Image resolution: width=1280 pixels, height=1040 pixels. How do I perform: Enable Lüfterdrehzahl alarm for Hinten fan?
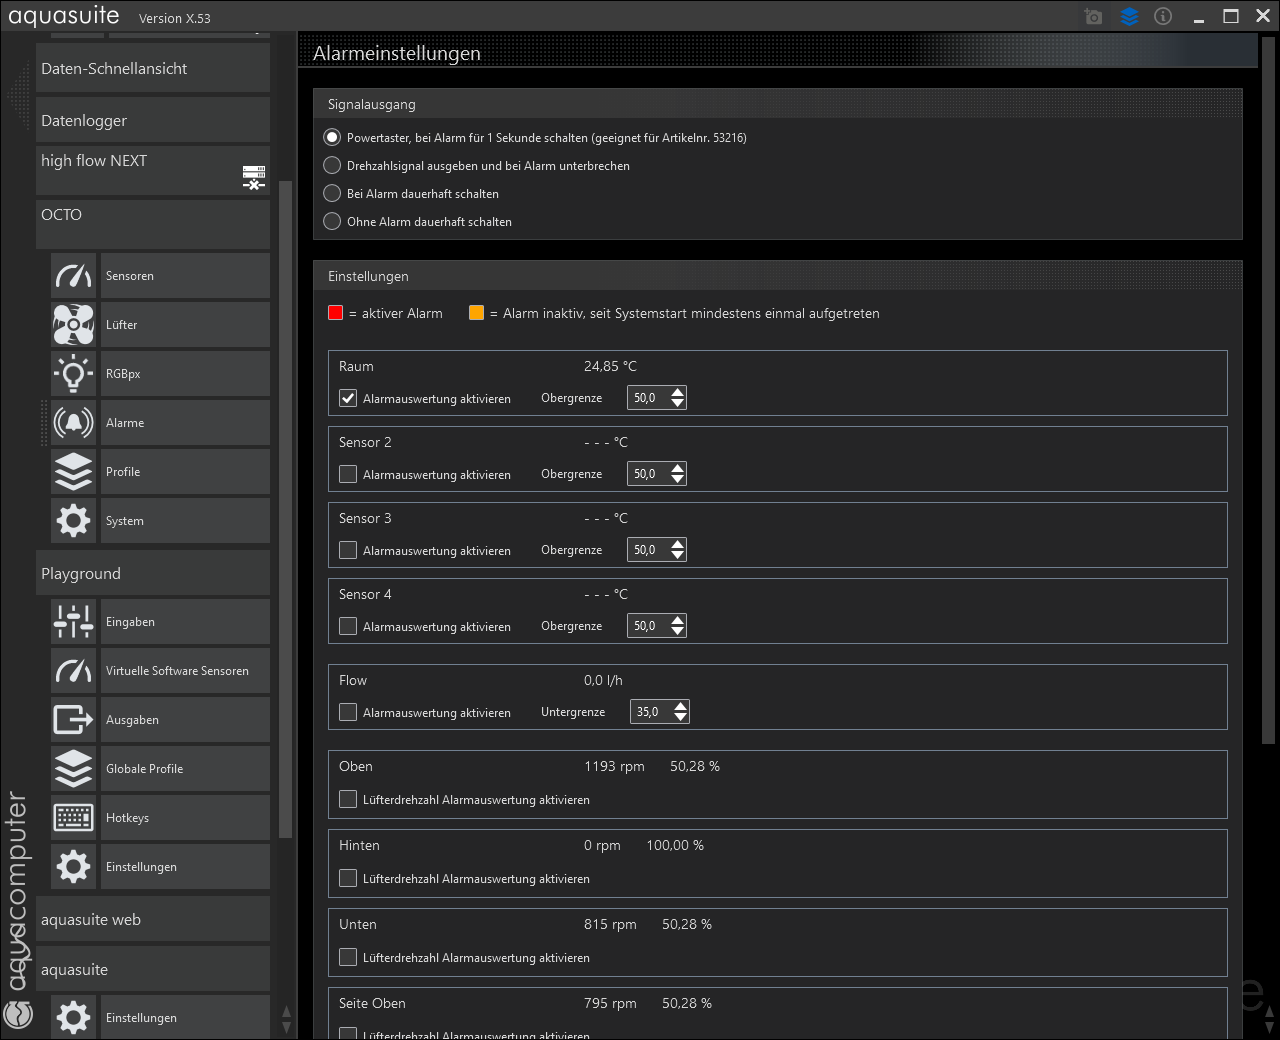pos(348,878)
